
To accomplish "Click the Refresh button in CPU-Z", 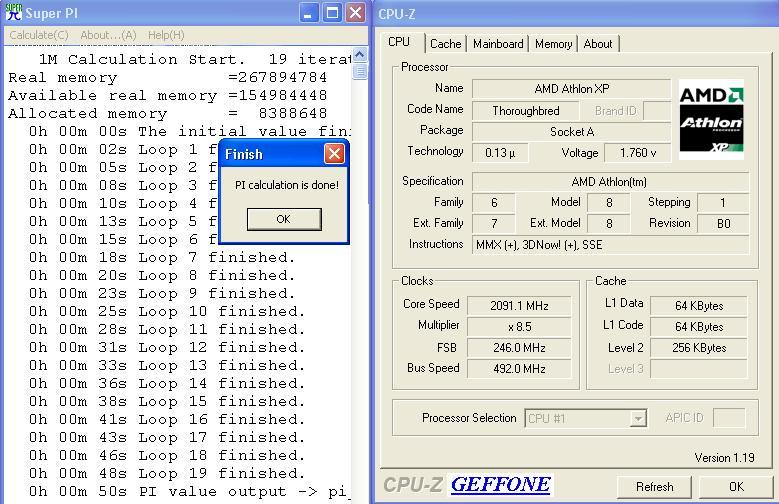I will point(654,487).
